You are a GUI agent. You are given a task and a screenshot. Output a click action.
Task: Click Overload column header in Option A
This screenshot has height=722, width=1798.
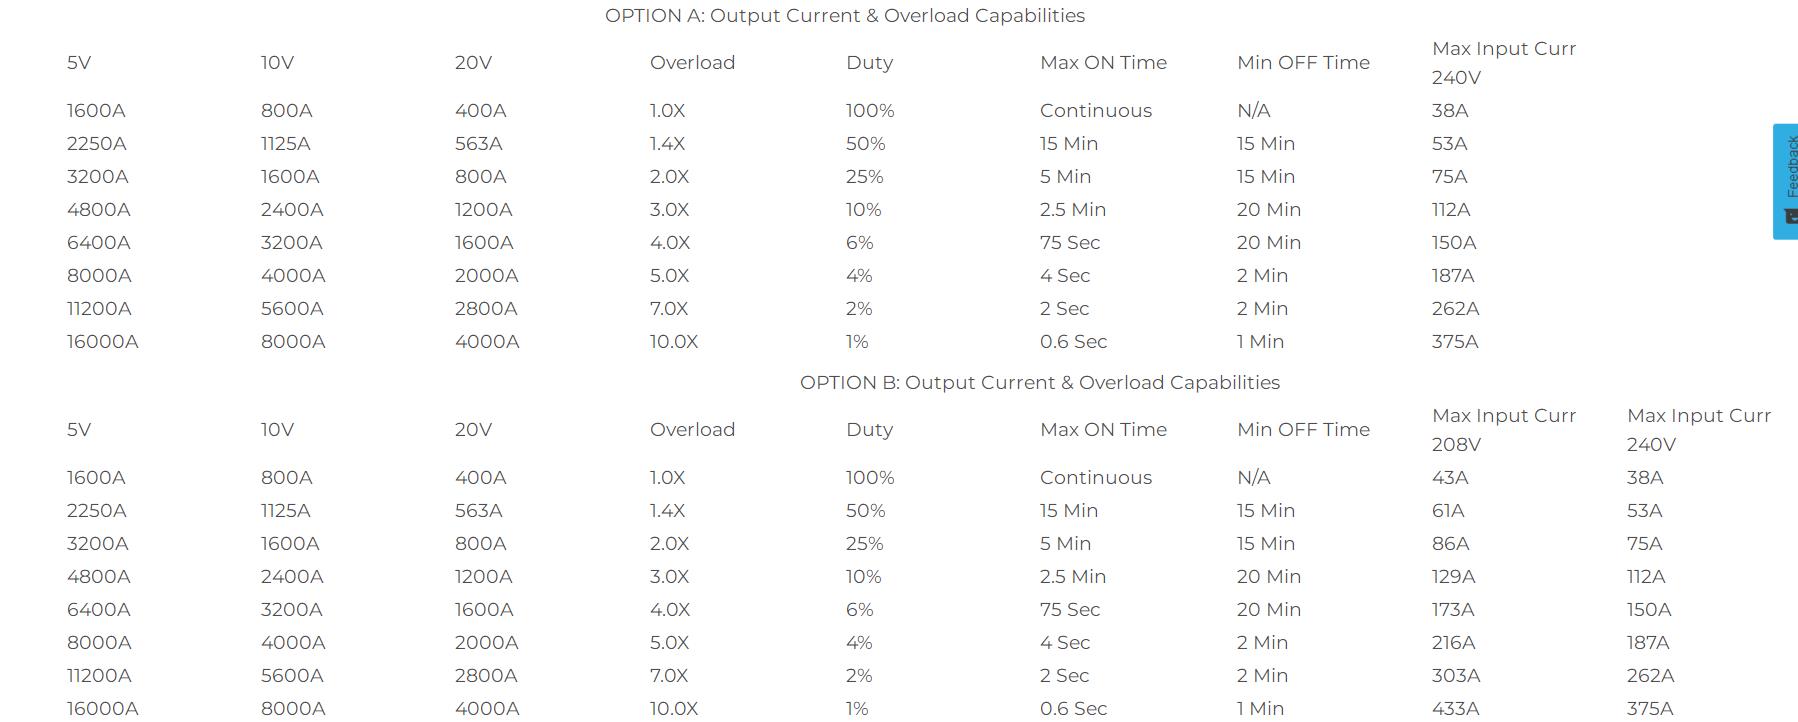point(692,63)
